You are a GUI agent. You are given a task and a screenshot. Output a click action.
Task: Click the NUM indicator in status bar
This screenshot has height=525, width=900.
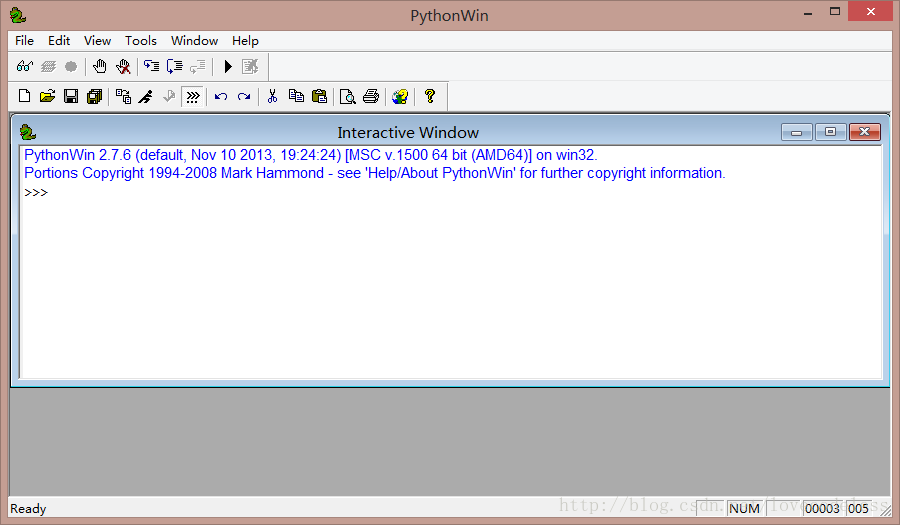(x=744, y=509)
